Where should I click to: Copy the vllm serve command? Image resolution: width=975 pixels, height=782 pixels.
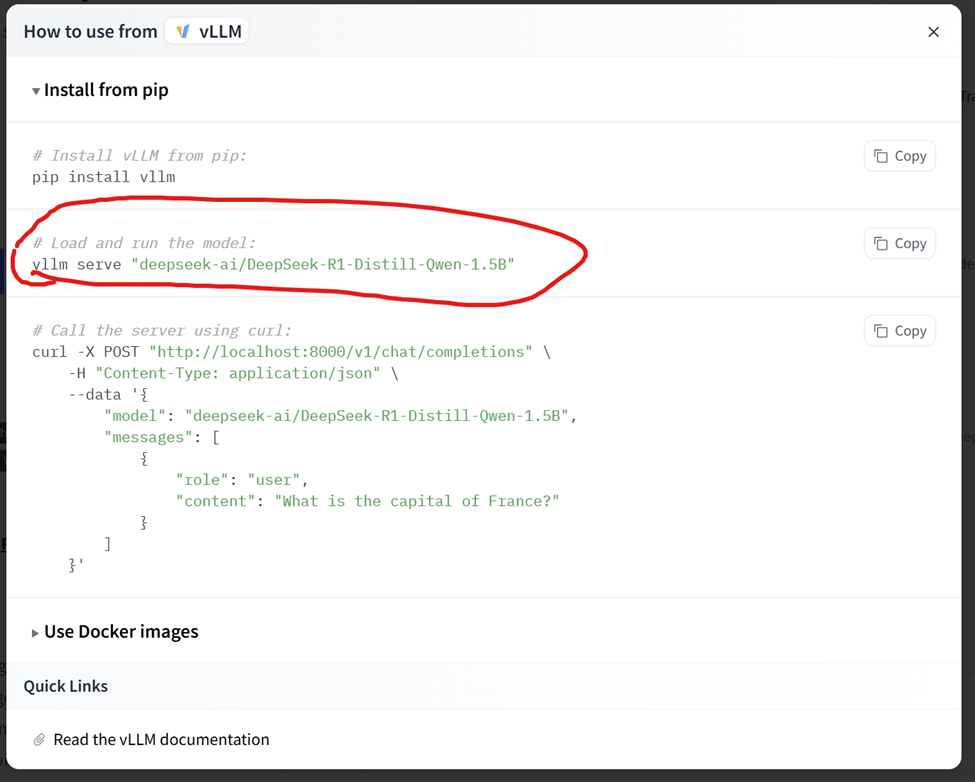point(900,244)
